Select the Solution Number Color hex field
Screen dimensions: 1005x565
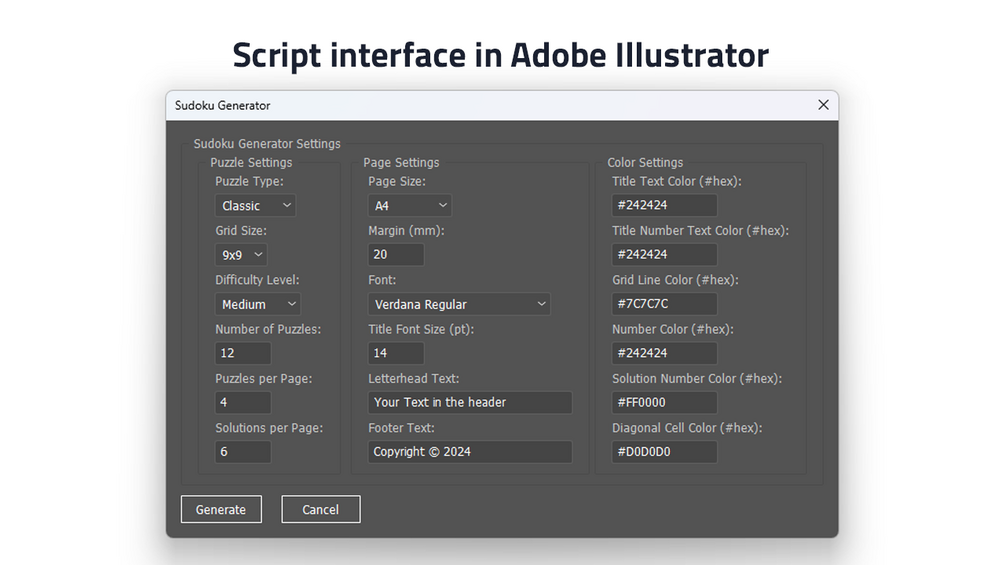664,402
